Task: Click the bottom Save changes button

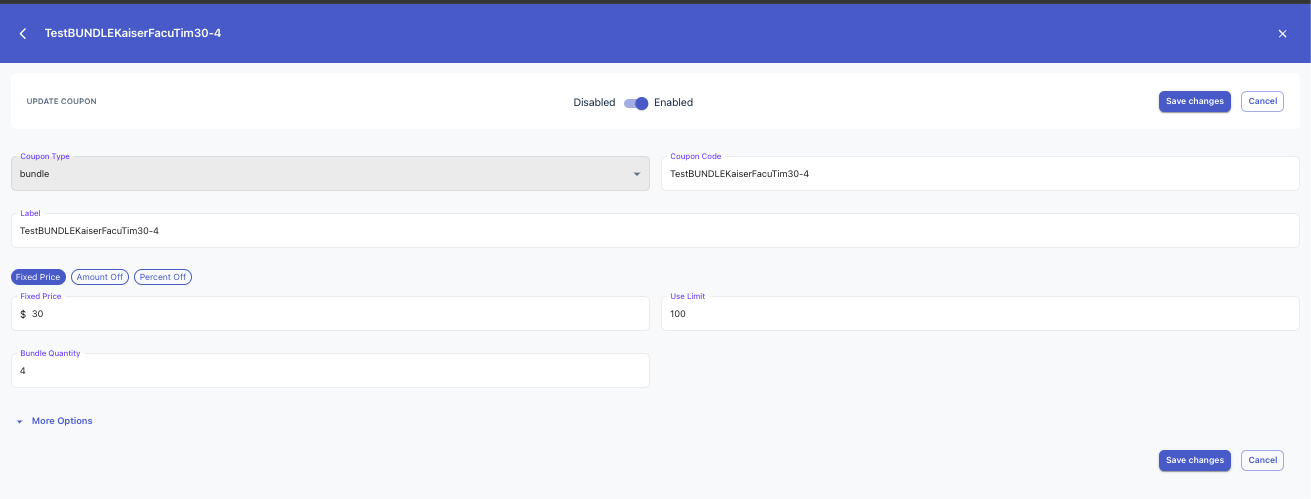Action: (1195, 460)
